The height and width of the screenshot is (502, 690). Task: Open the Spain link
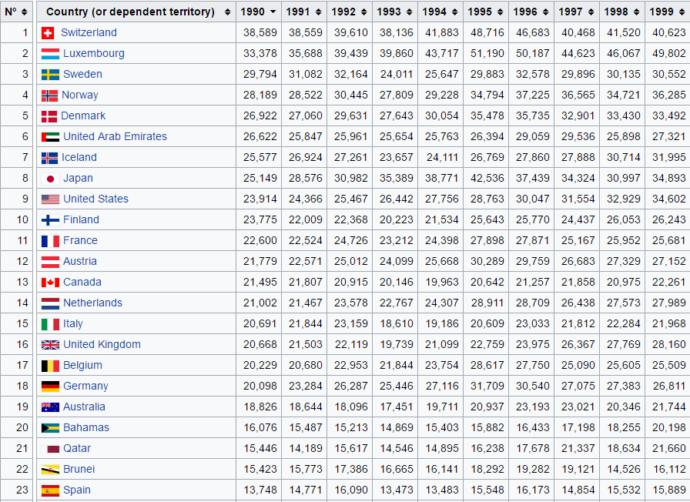click(x=77, y=490)
